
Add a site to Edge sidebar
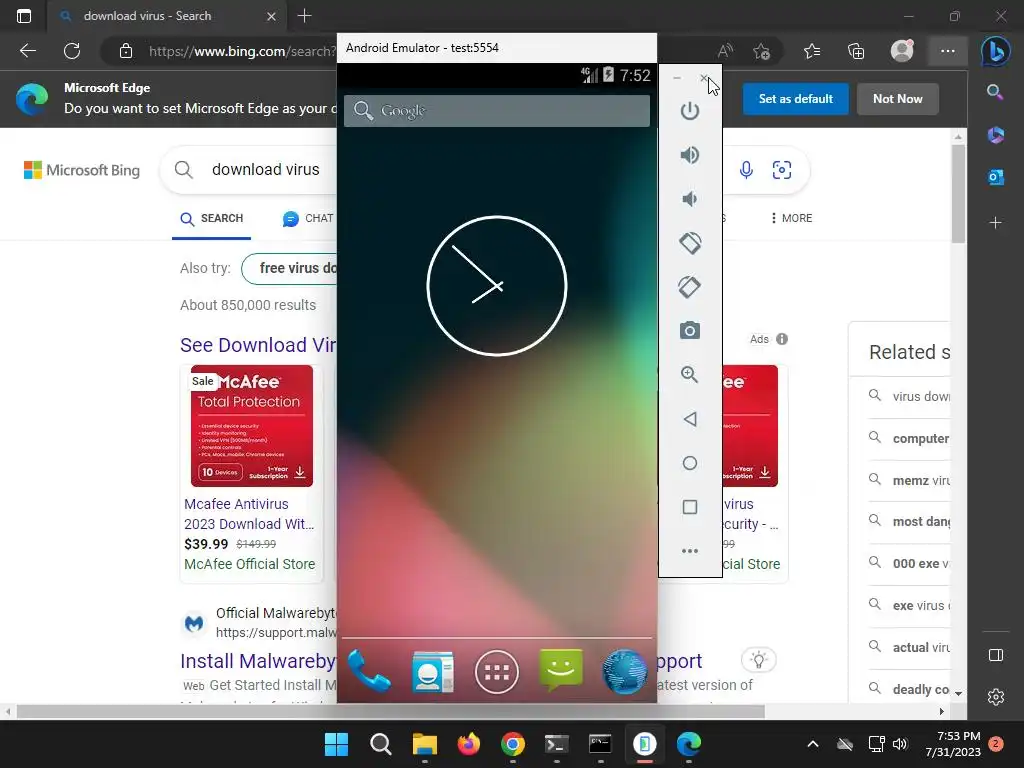pyautogui.click(x=995, y=223)
